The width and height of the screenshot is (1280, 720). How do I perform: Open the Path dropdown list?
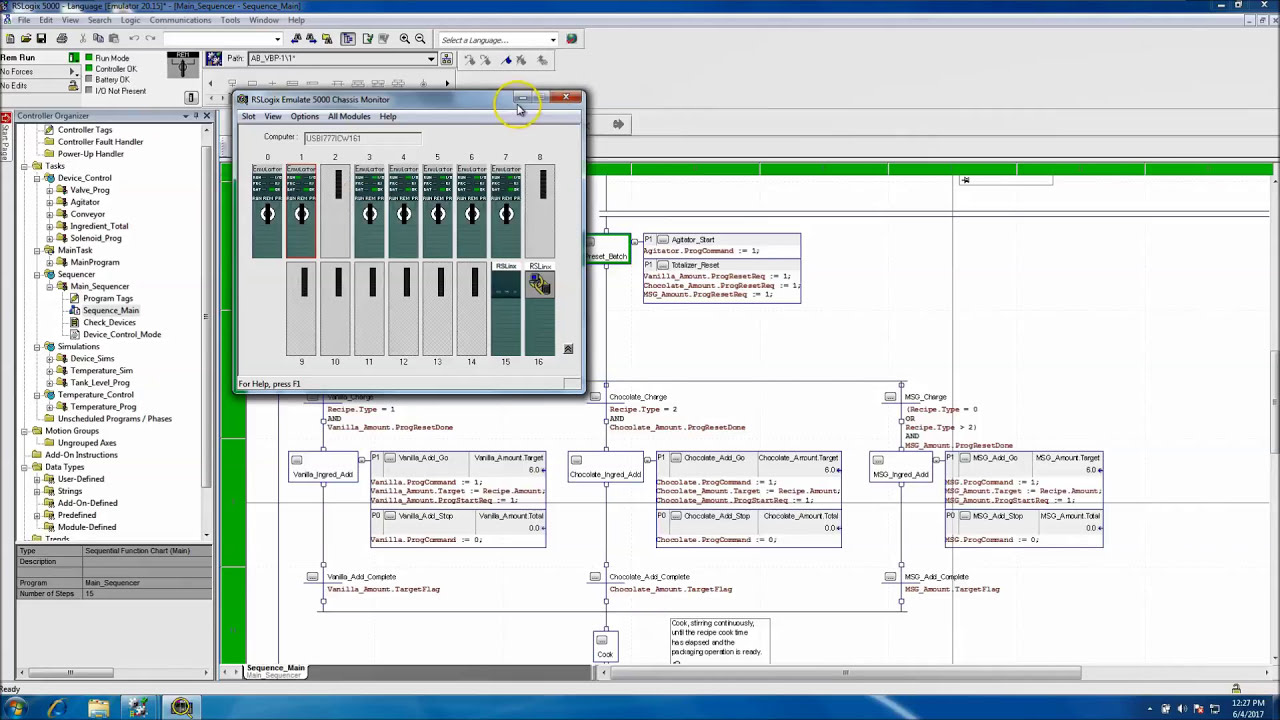(x=431, y=59)
